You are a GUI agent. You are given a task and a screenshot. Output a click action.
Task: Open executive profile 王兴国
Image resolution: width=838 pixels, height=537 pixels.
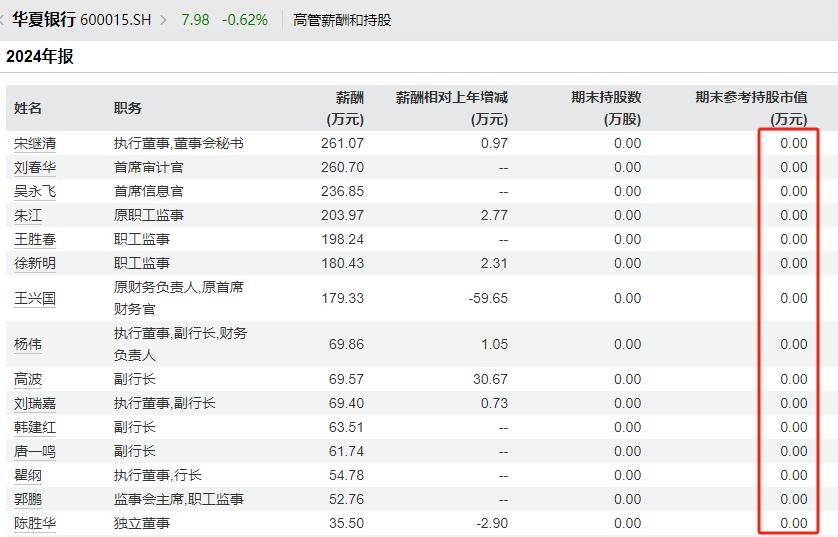[35, 298]
